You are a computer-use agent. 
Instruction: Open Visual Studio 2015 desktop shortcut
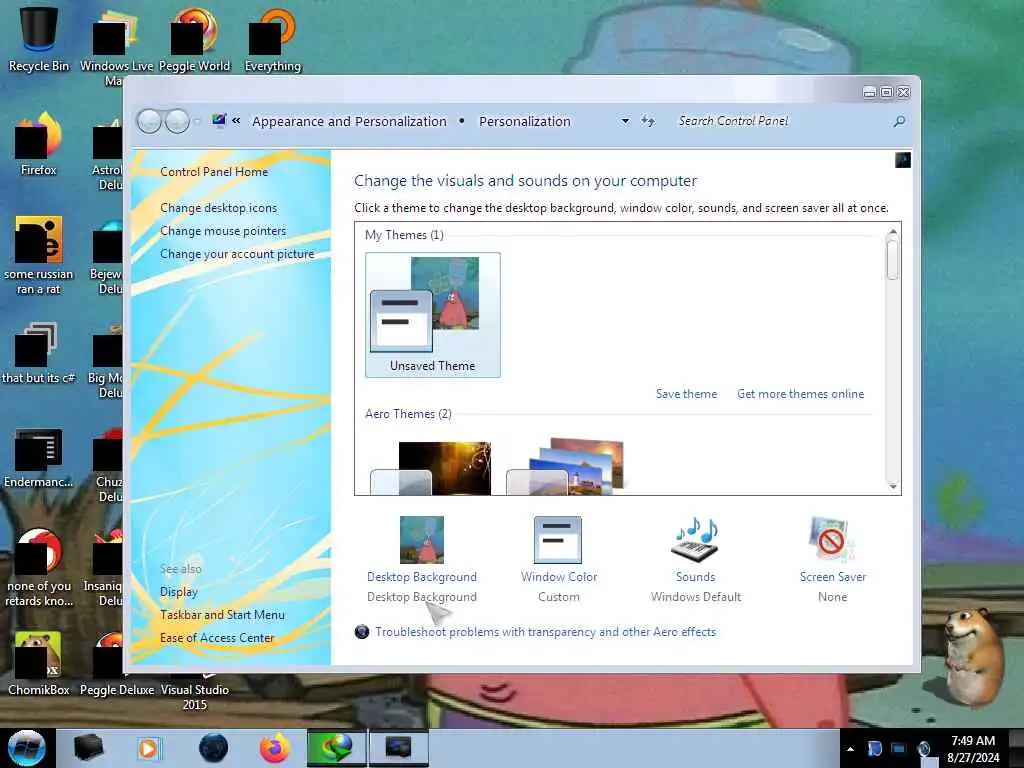194,696
